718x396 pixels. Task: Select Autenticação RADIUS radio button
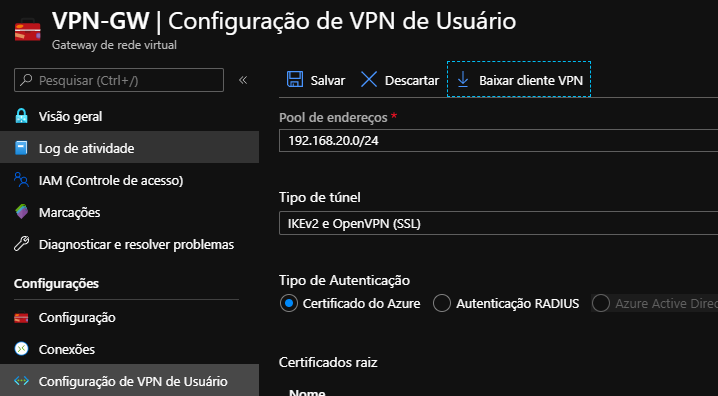(441, 303)
